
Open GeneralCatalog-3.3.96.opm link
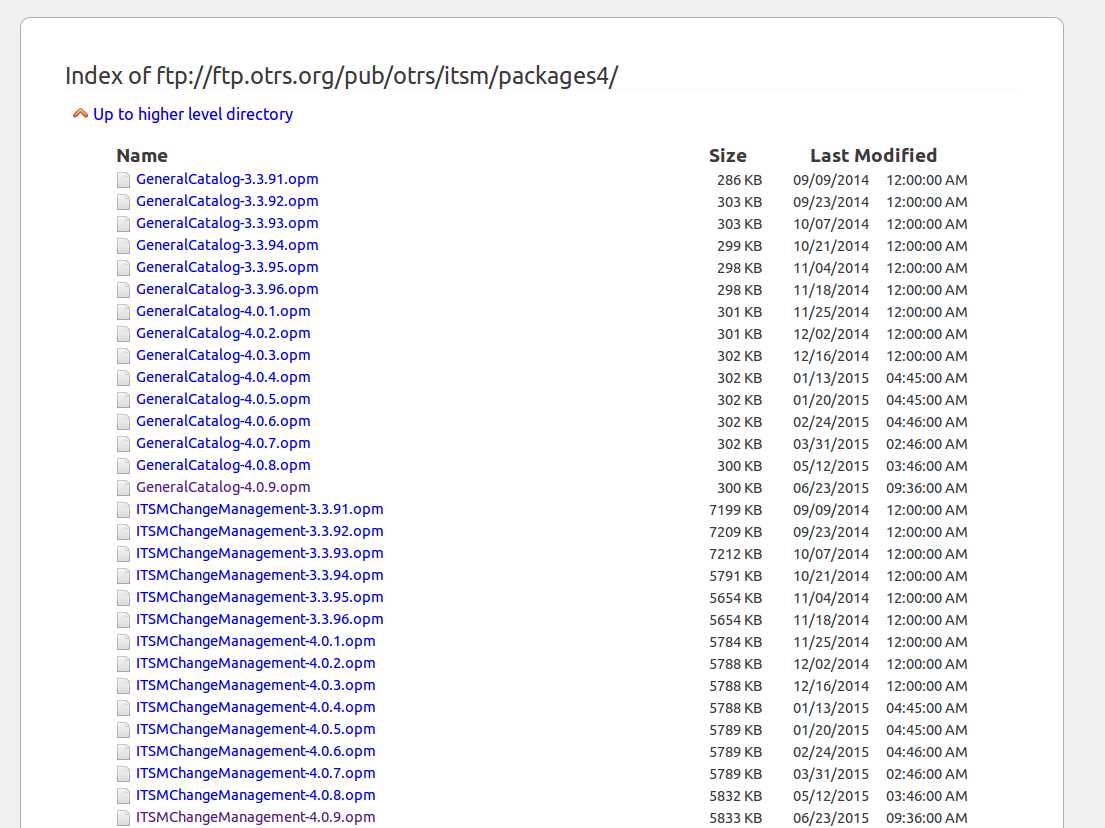point(227,289)
